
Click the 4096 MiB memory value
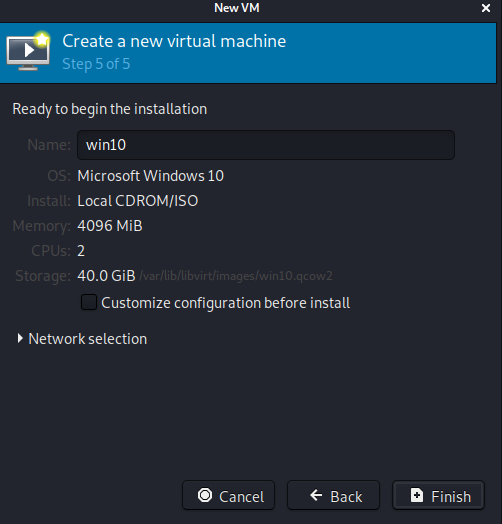click(110, 226)
